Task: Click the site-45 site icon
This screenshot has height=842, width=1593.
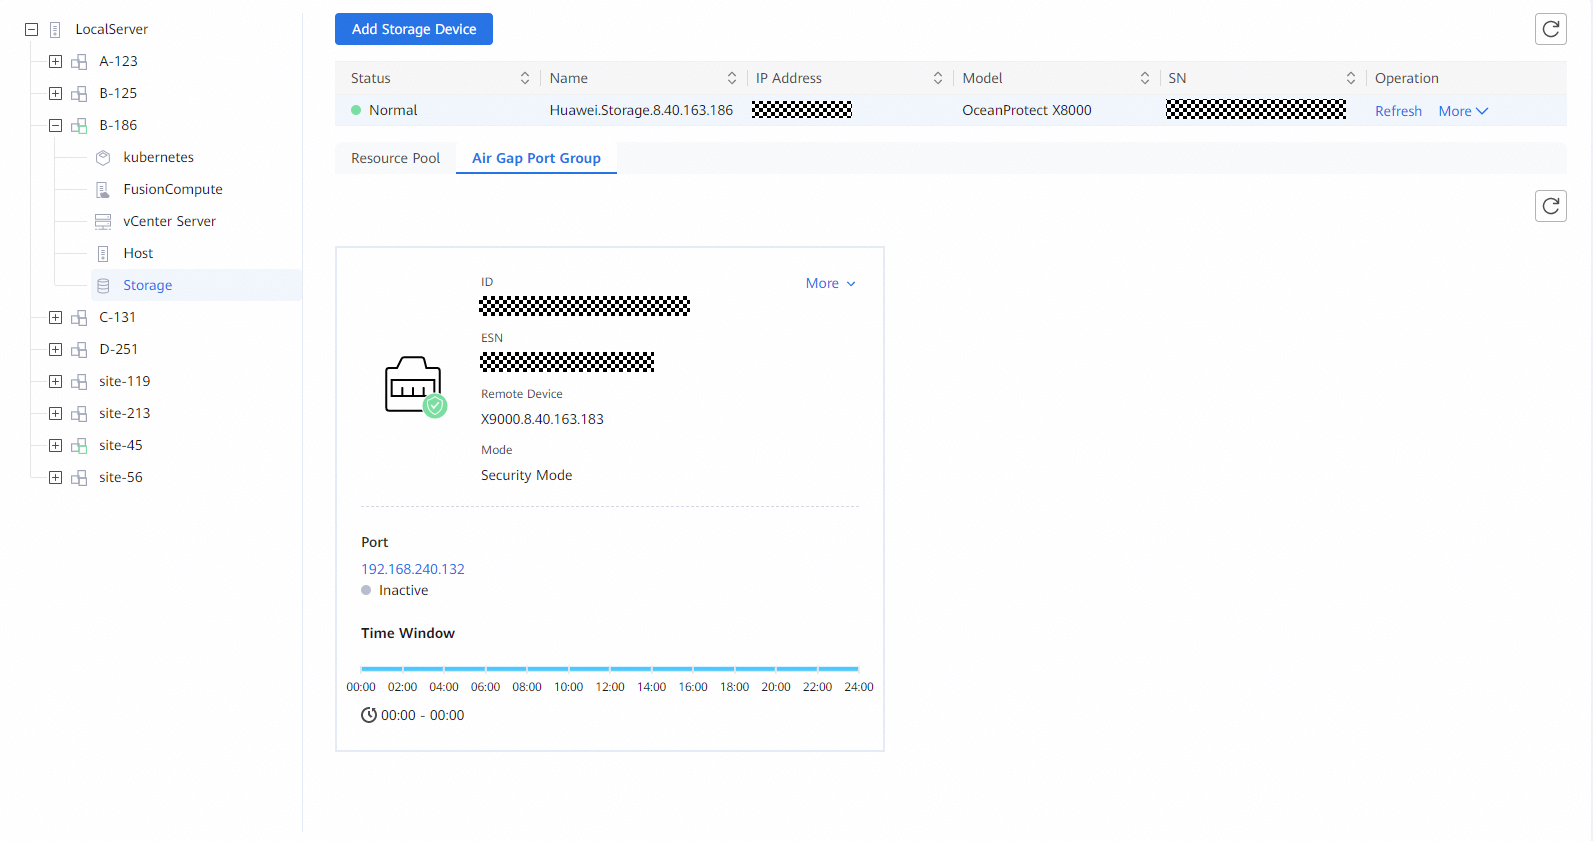Action: [79, 446]
